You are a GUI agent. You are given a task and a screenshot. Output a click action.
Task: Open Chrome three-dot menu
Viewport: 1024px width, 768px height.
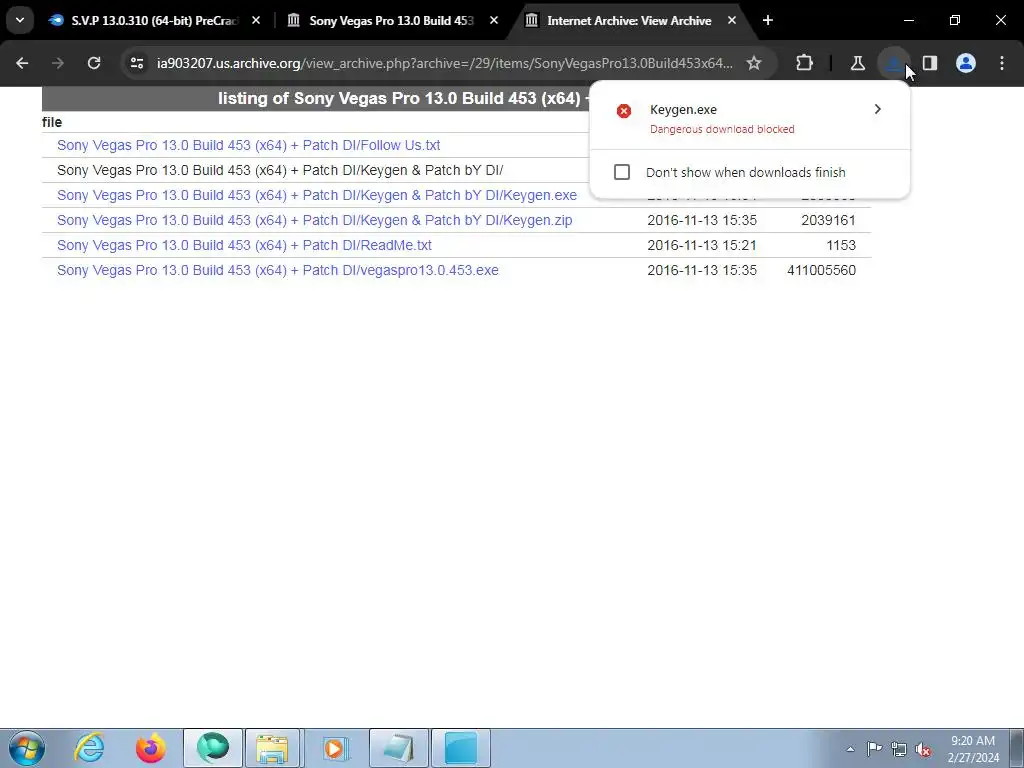[1002, 63]
